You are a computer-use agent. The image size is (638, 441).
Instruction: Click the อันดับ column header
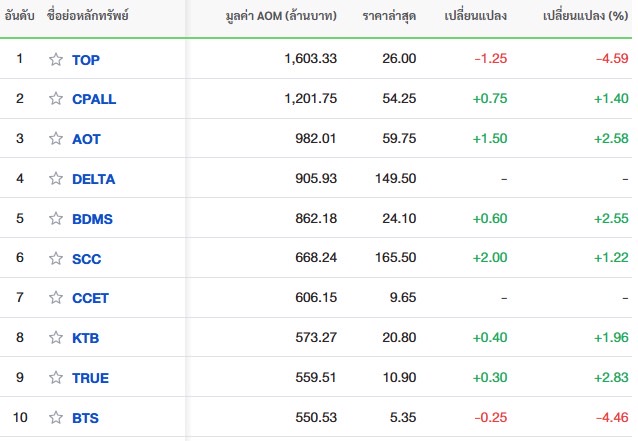pyautogui.click(x=19, y=16)
